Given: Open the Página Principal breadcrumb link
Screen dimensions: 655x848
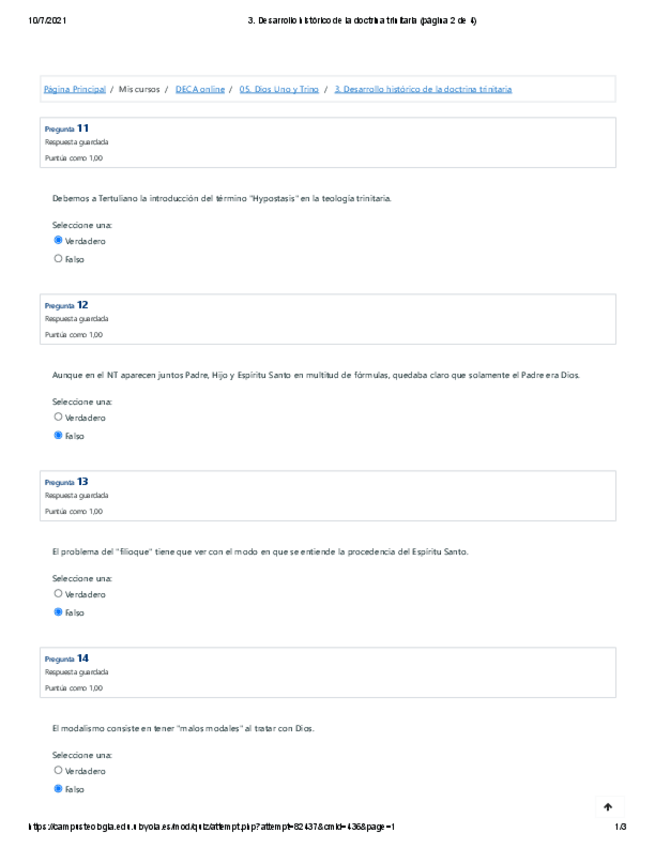Looking at the screenshot, I should click(74, 89).
